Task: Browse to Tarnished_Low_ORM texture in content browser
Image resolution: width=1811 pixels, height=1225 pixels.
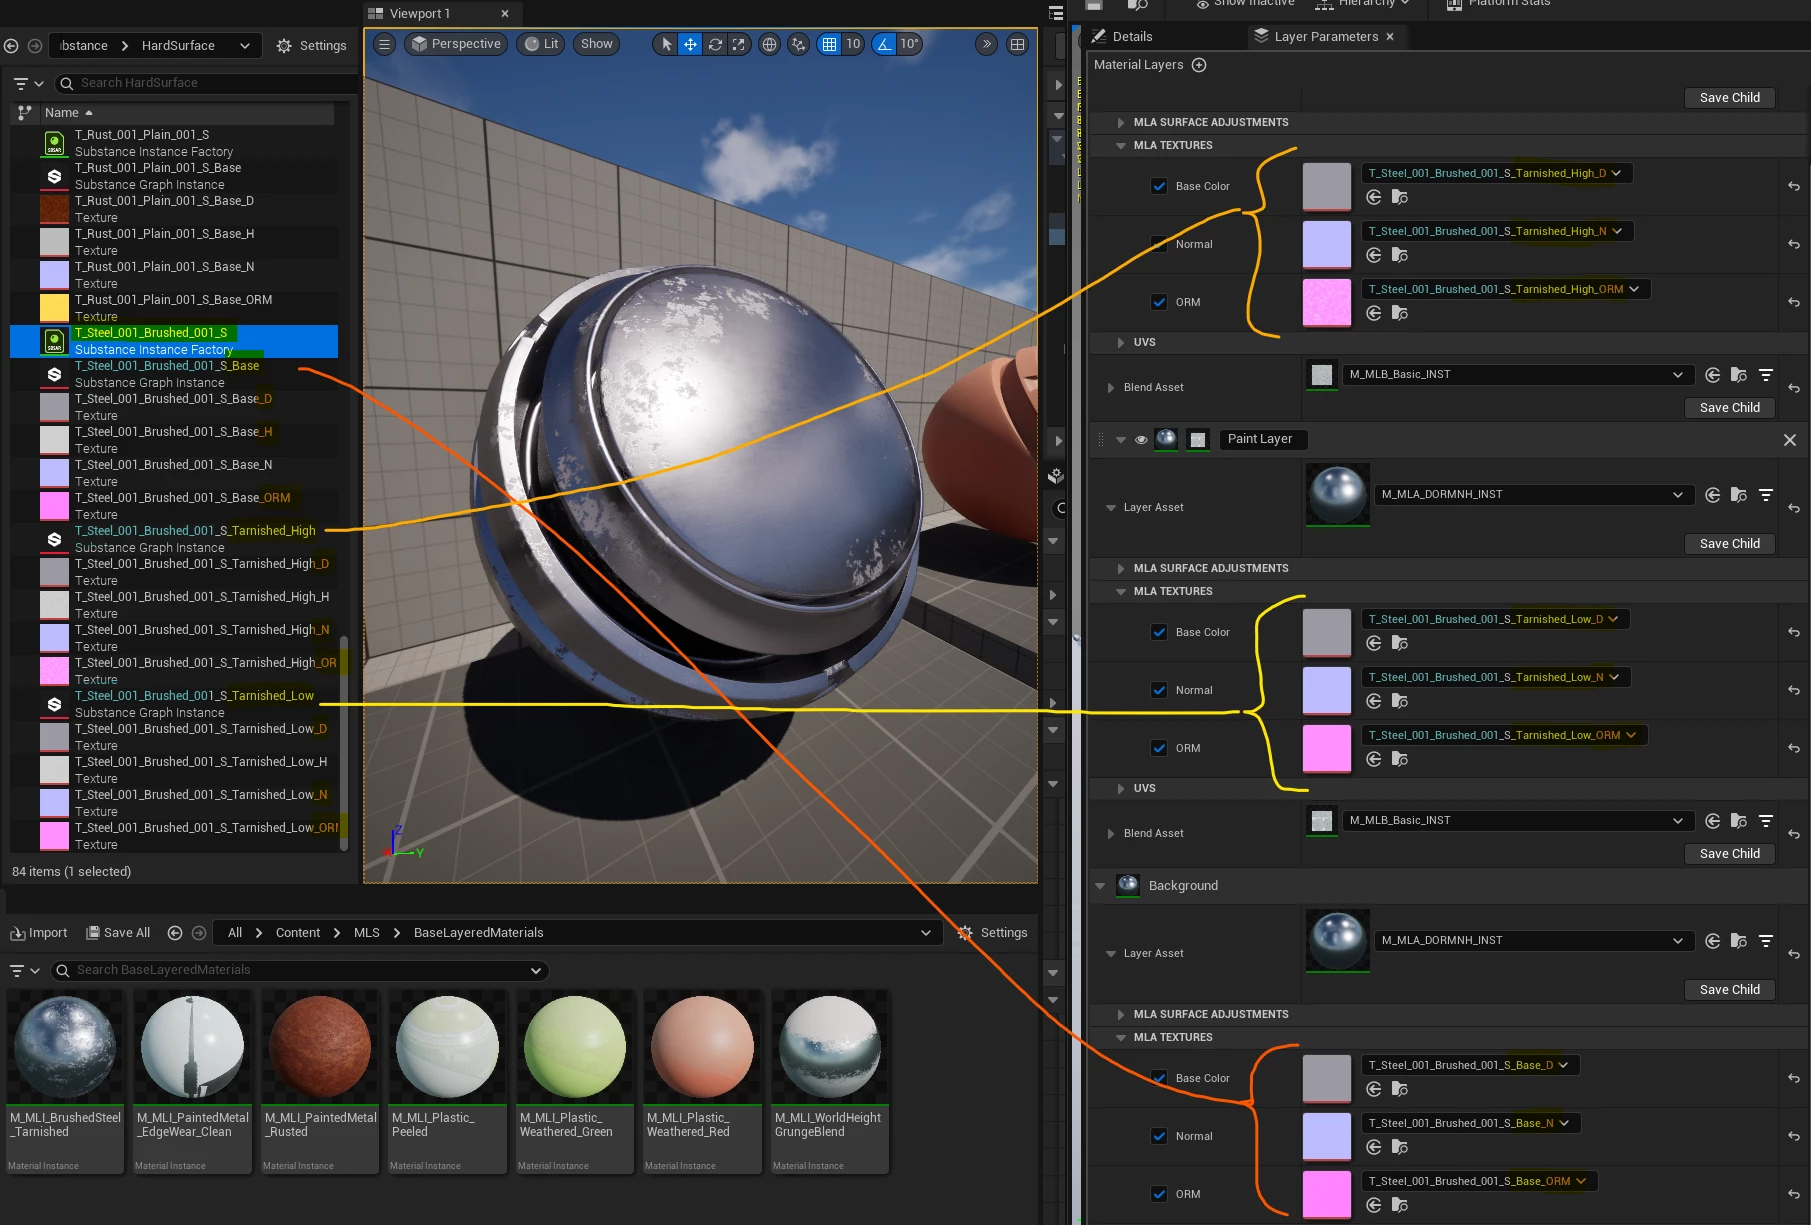Action: point(1400,759)
